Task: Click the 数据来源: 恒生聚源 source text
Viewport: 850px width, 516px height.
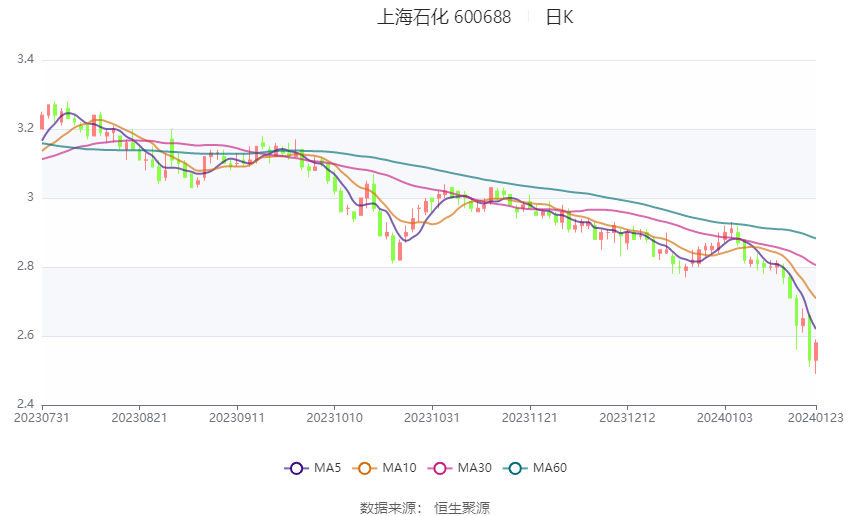Action: [425, 508]
